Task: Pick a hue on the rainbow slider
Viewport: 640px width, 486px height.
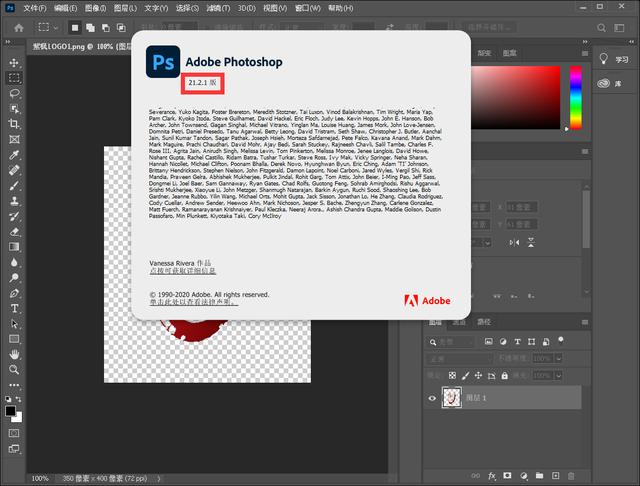Action: coord(576,98)
